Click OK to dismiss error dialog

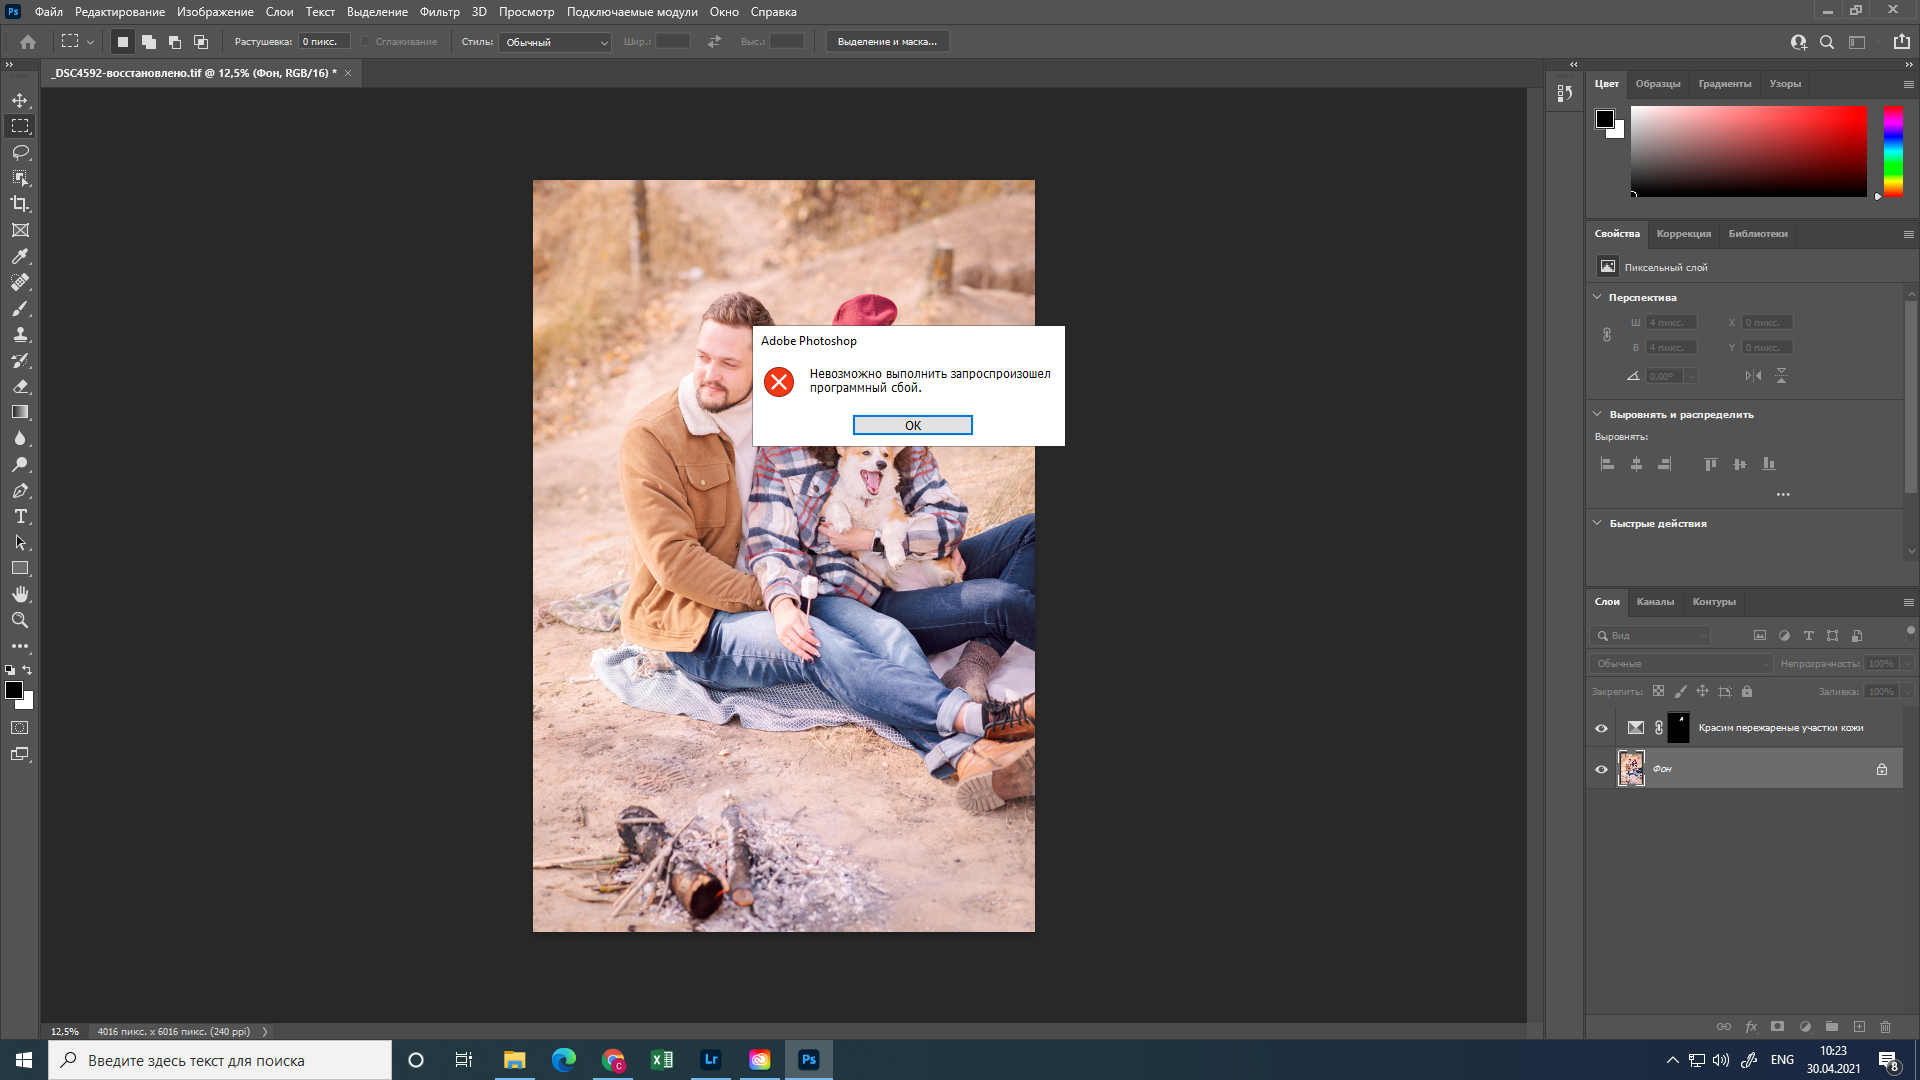913,425
